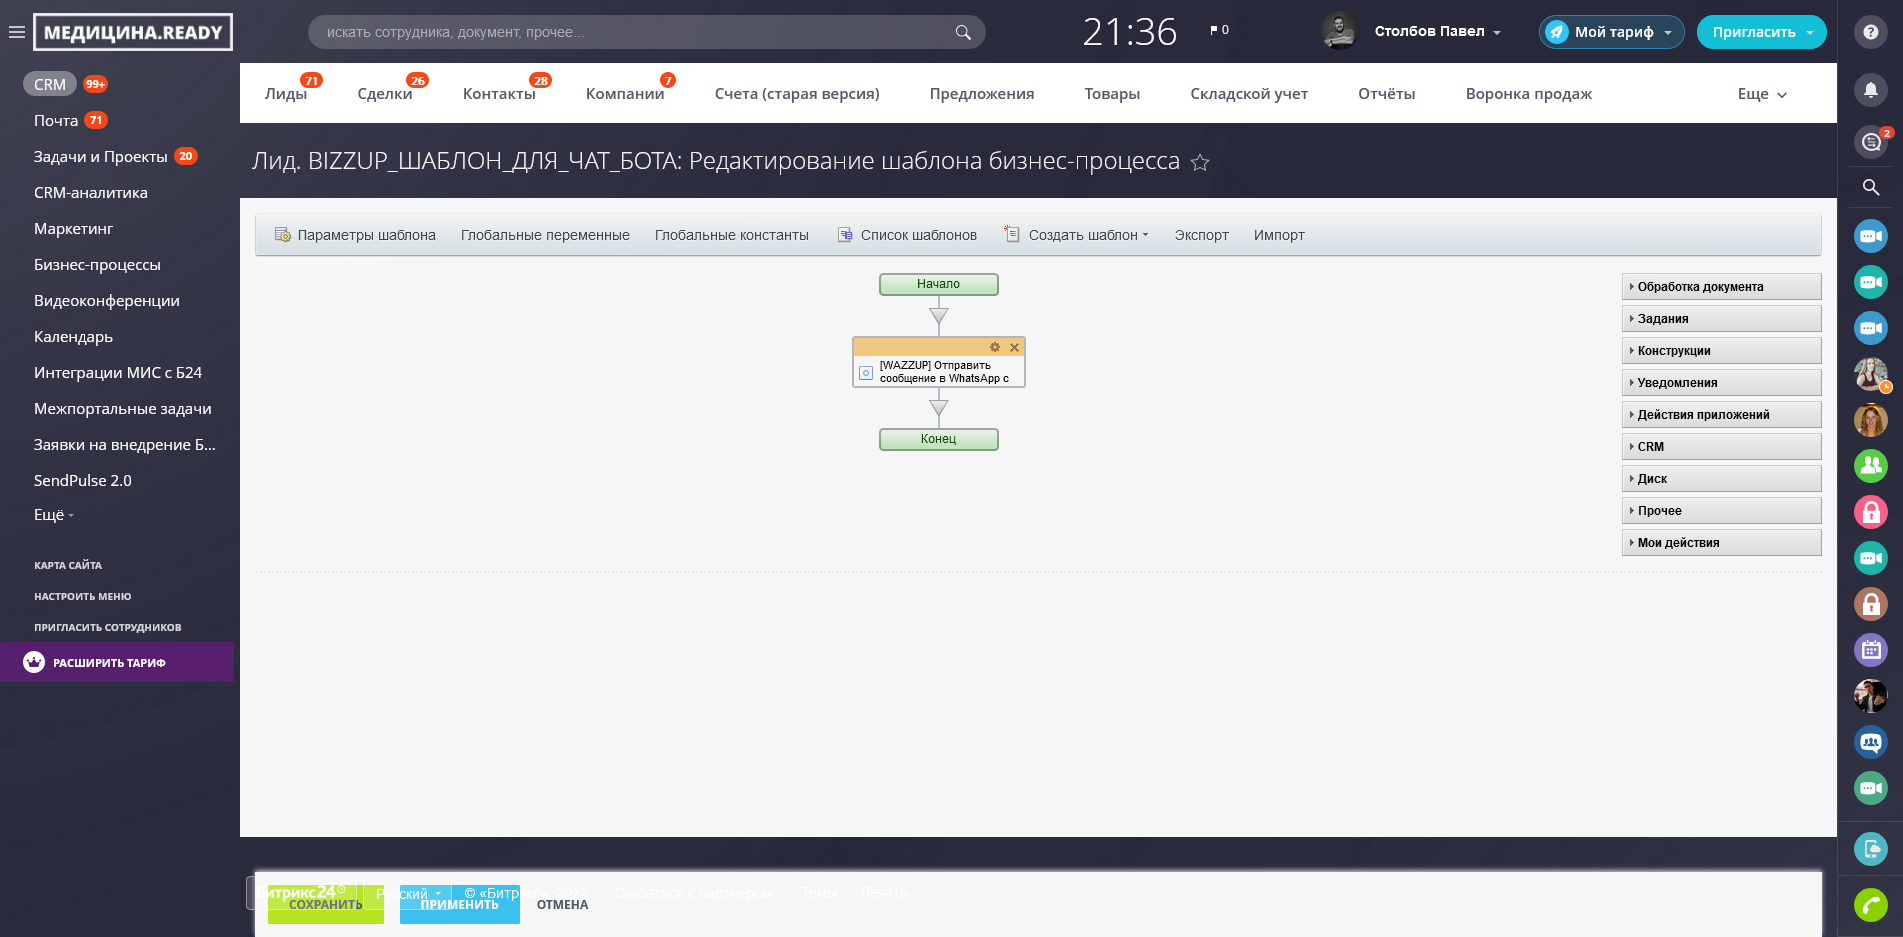The width and height of the screenshot is (1903, 937).
Task: Click the search magnifier in right sidebar
Action: coord(1870,187)
